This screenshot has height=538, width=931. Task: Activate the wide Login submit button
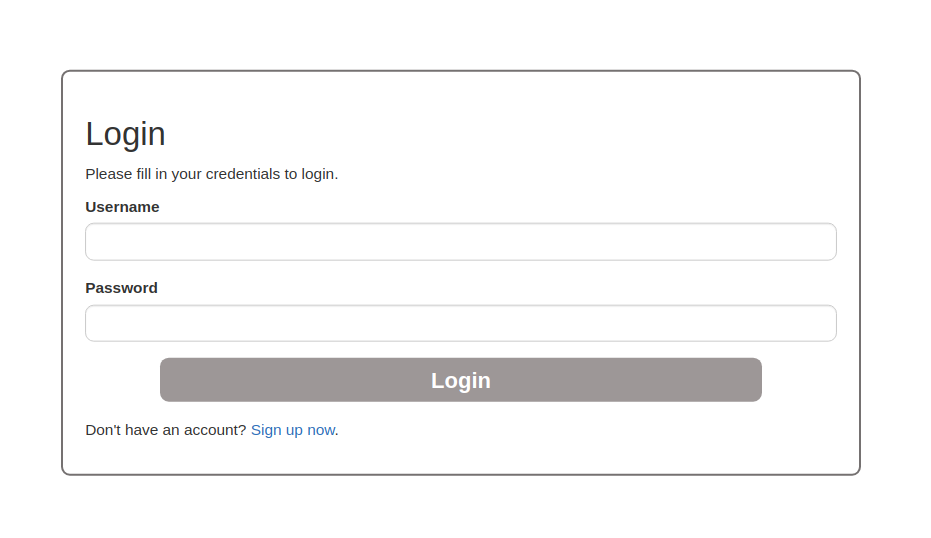[x=461, y=380]
